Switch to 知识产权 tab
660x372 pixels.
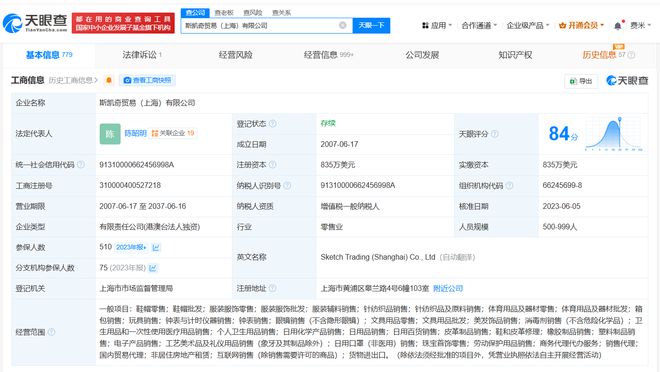[x=515, y=55]
